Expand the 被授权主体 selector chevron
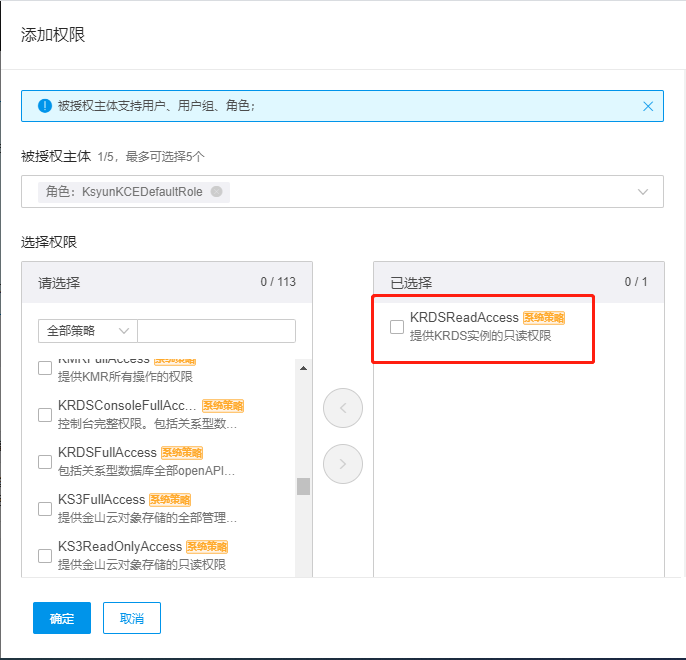 pyautogui.click(x=643, y=192)
